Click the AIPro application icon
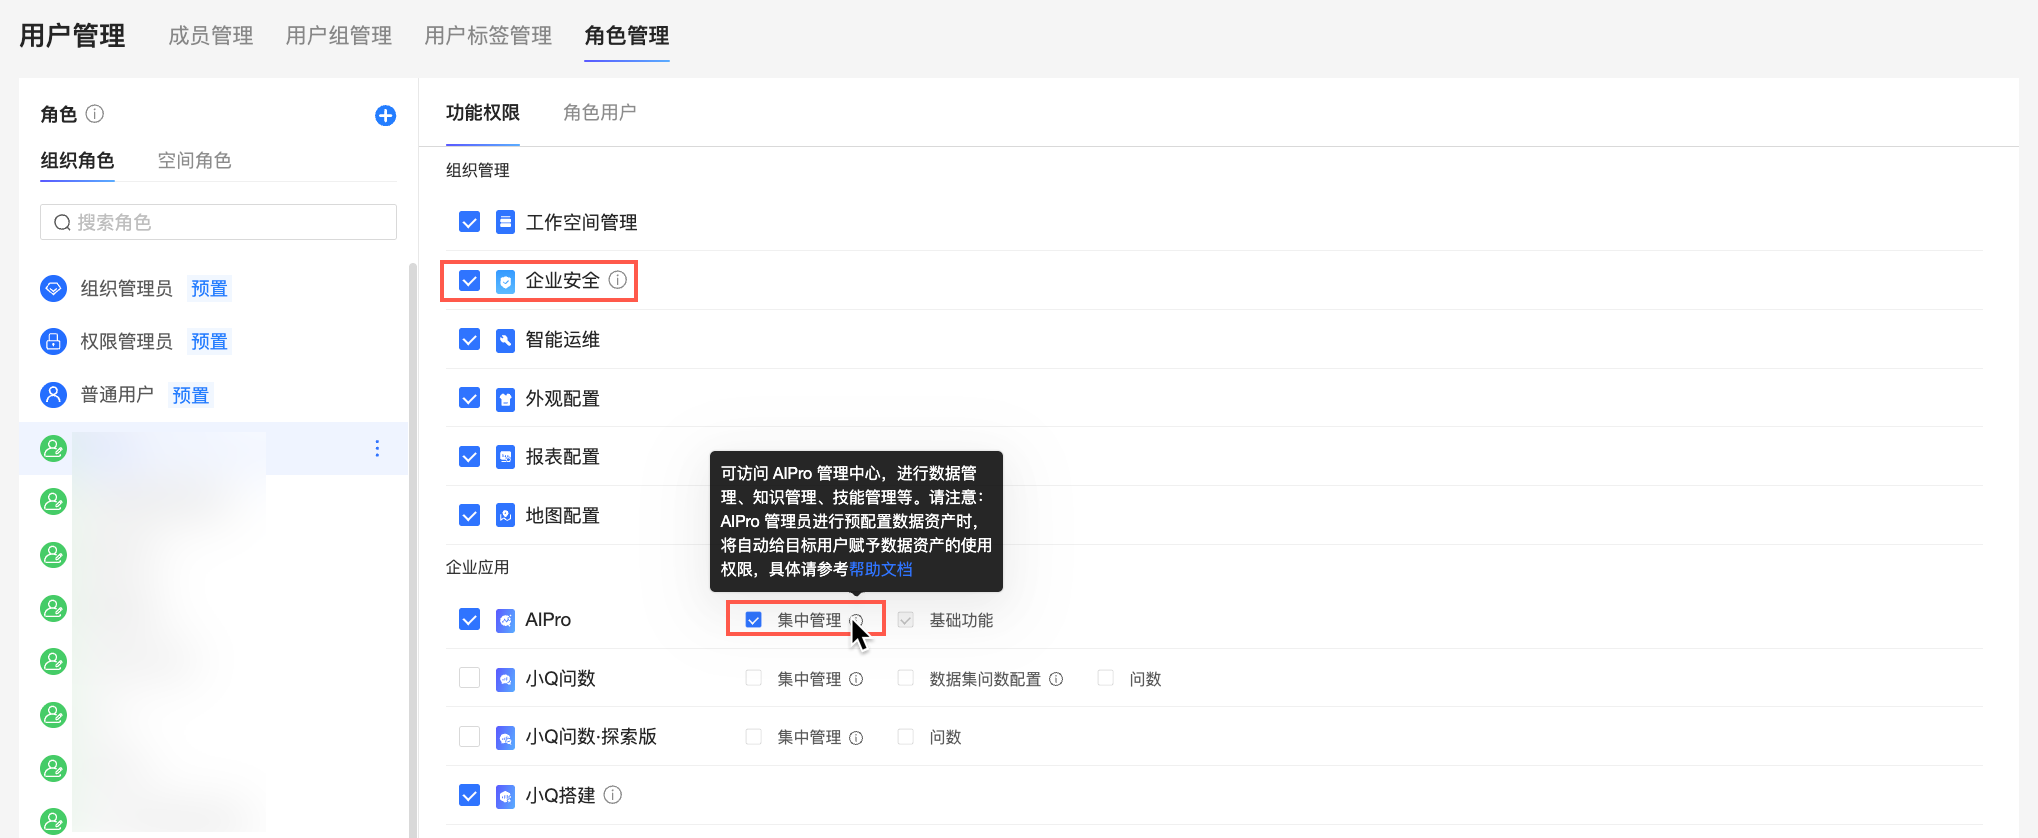2038x838 pixels. click(506, 620)
